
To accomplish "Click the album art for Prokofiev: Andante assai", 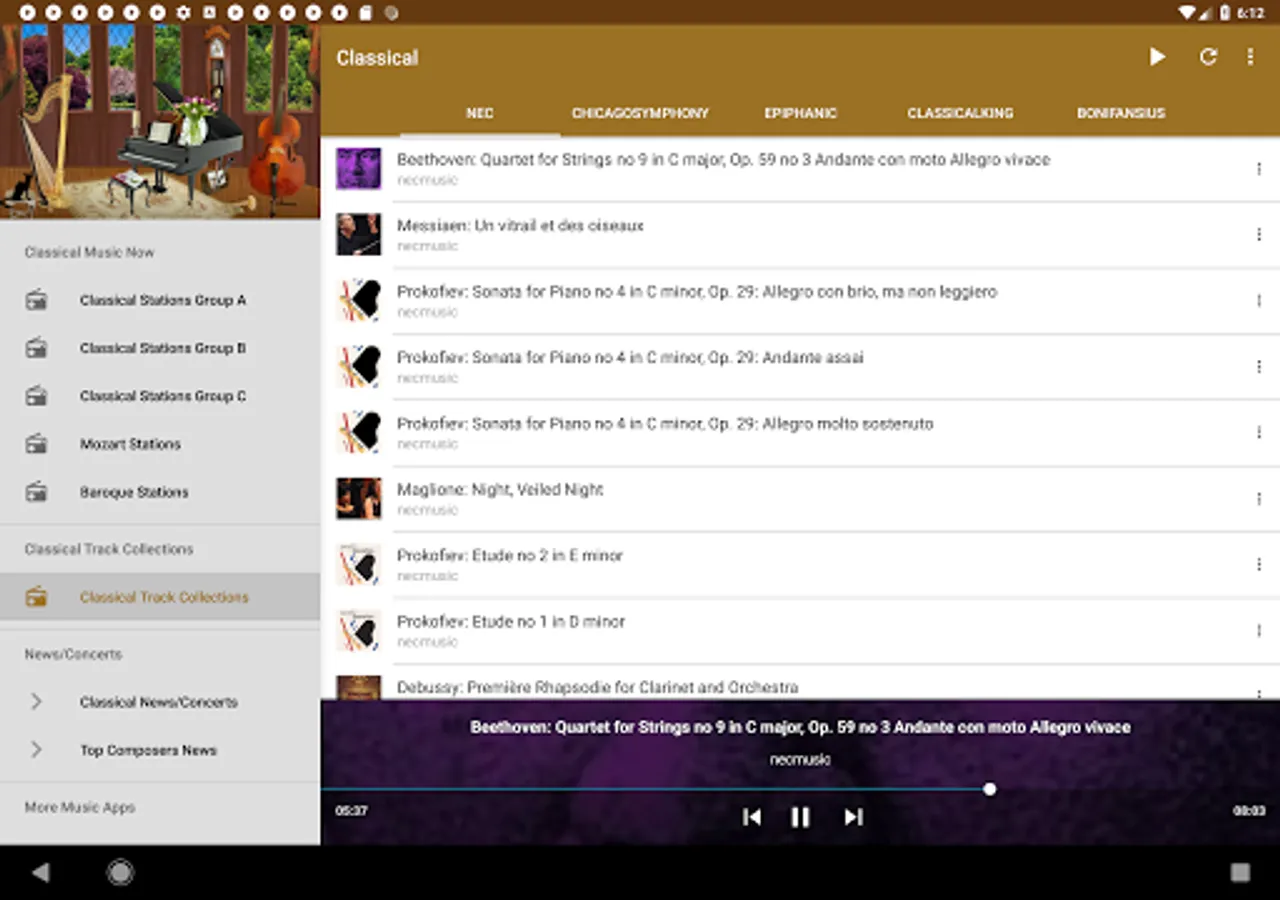I will point(358,367).
